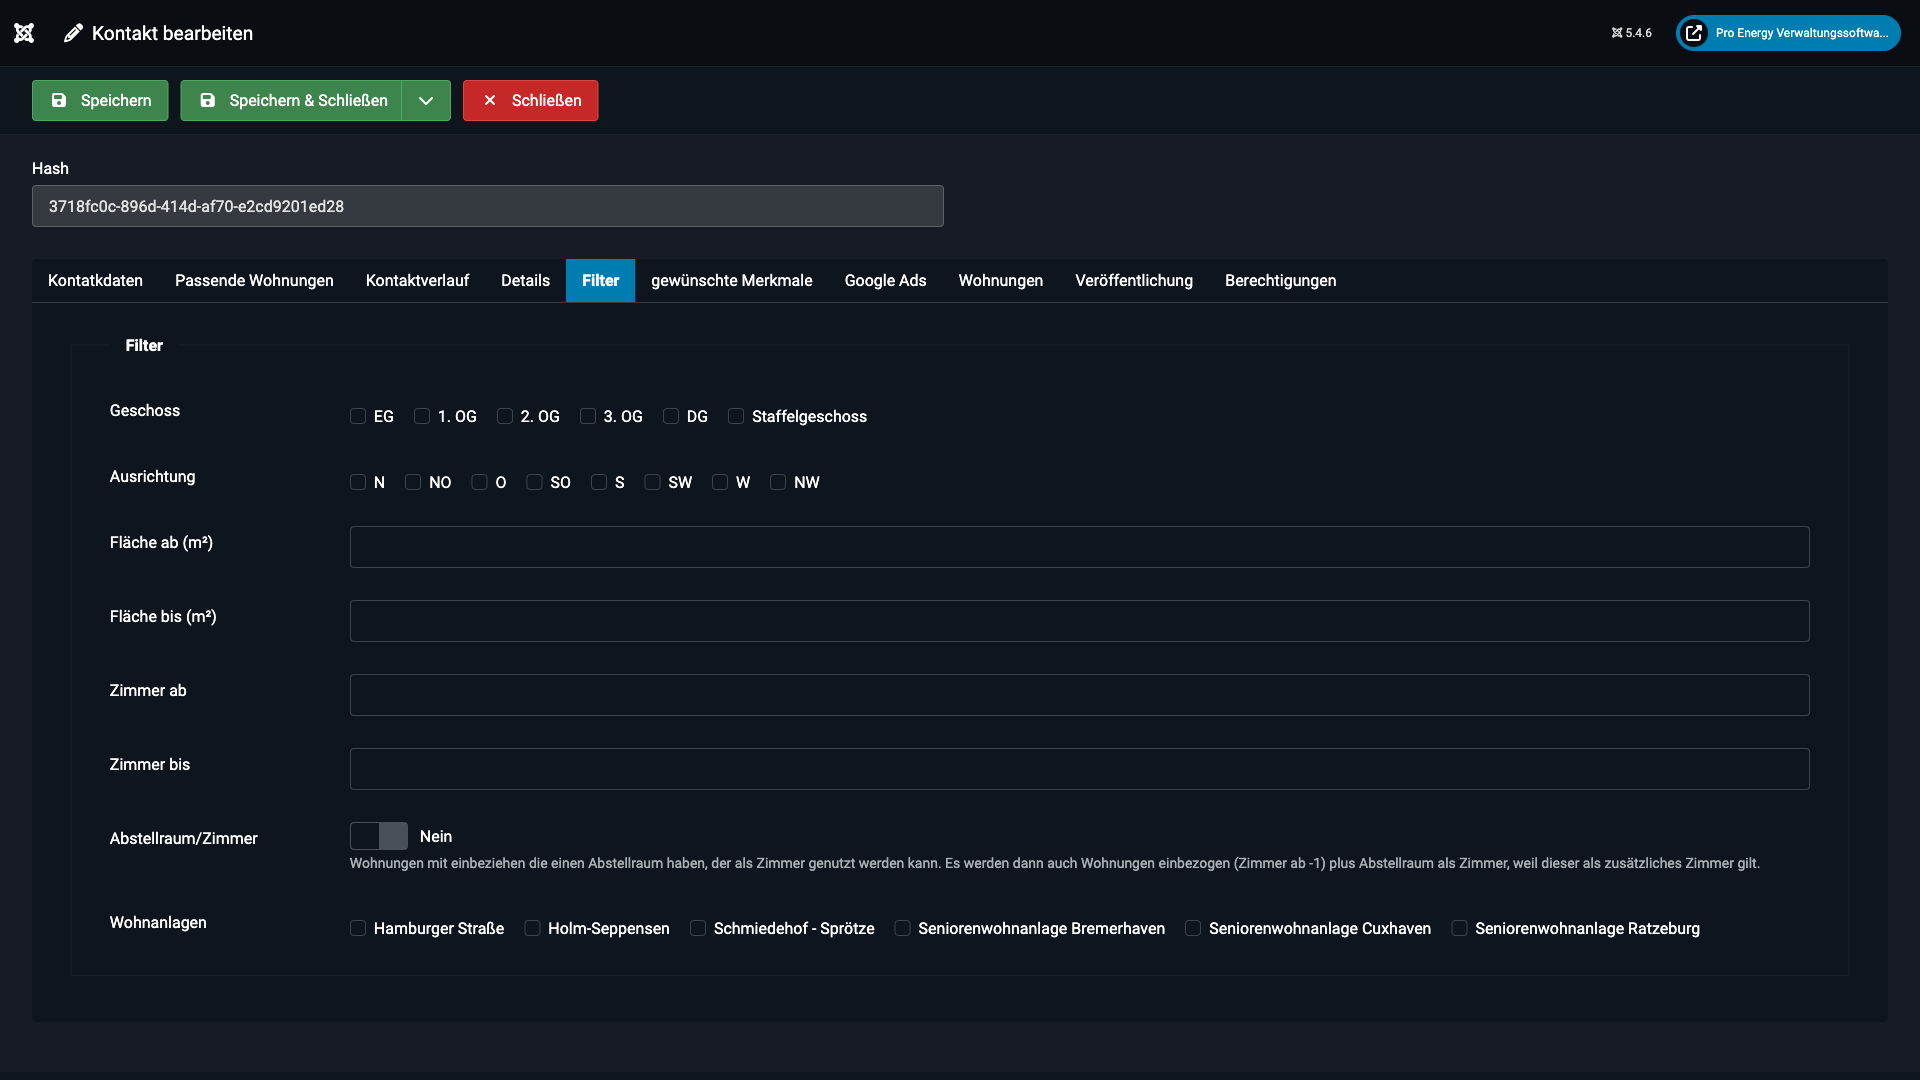Check Seniorenwohnanlage Bremerhaven checkbox
Image resolution: width=1920 pixels, height=1080 pixels.
pos(903,928)
